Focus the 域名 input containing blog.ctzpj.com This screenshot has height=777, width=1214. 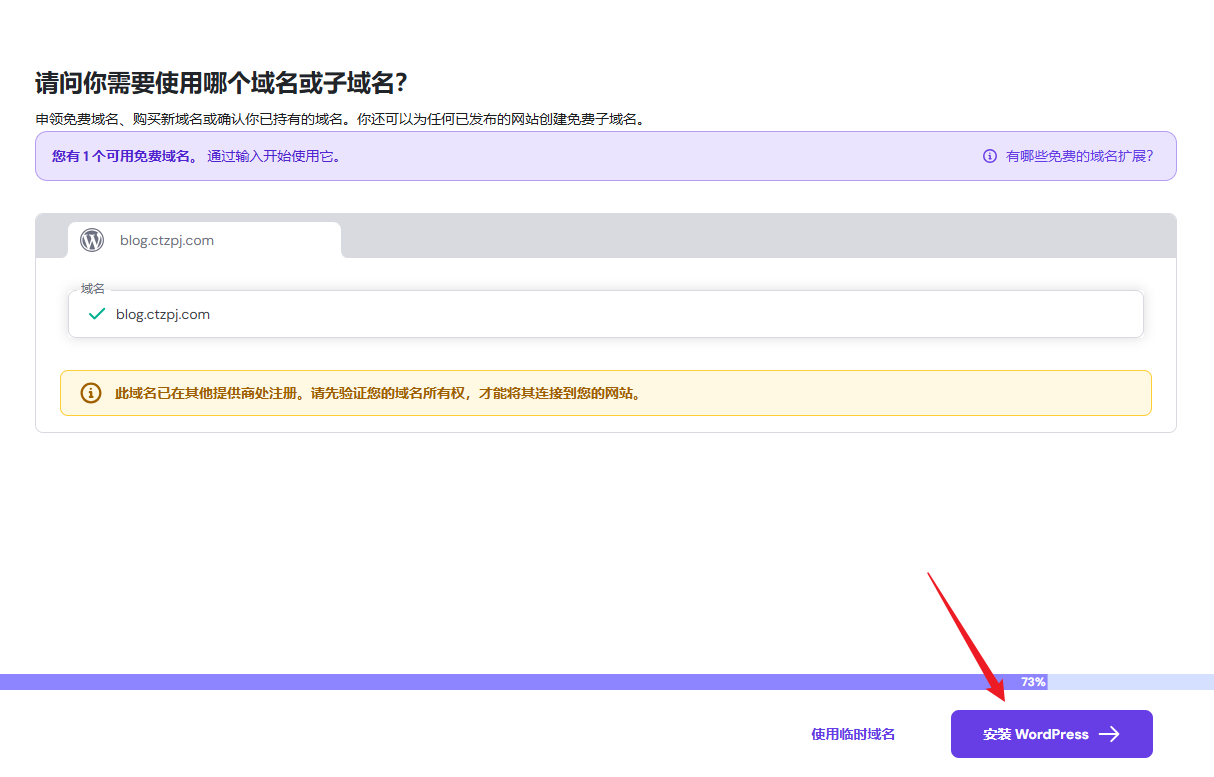(620, 314)
